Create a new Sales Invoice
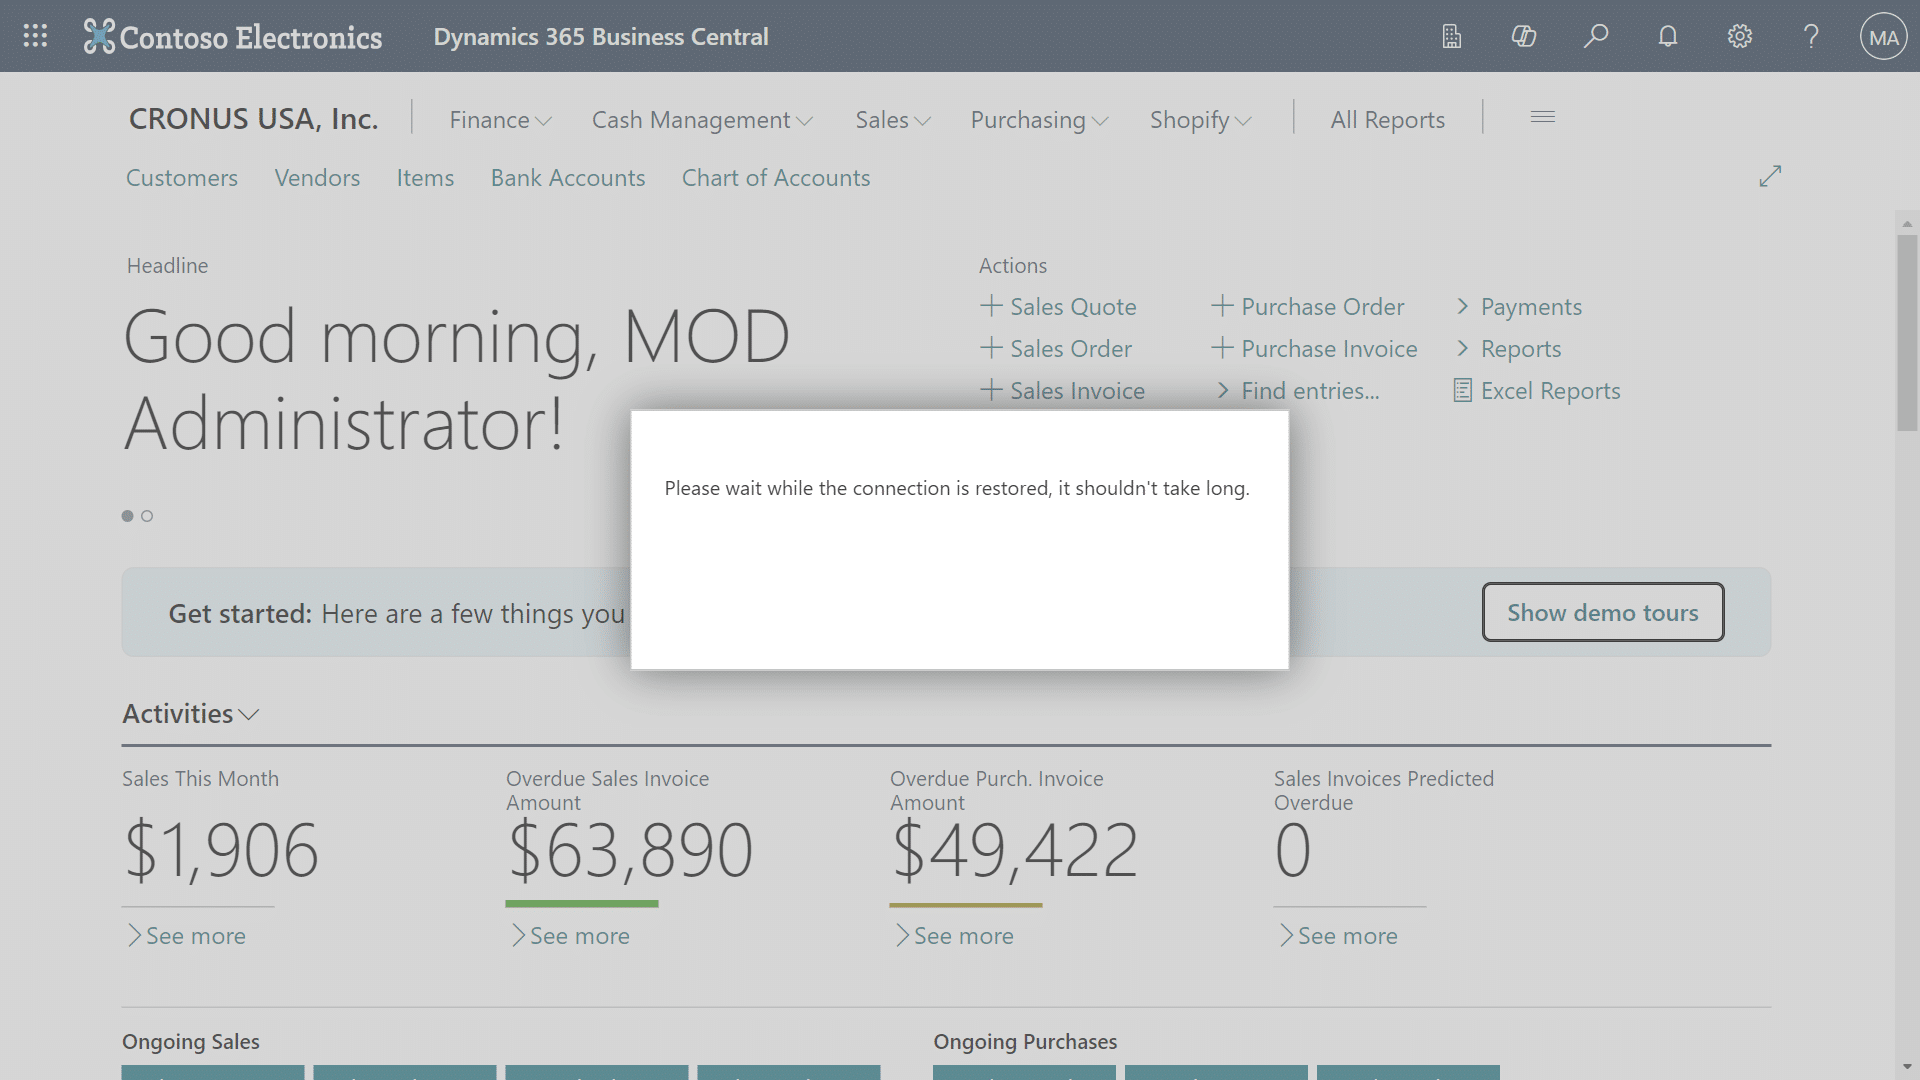The width and height of the screenshot is (1920, 1080). click(1077, 391)
